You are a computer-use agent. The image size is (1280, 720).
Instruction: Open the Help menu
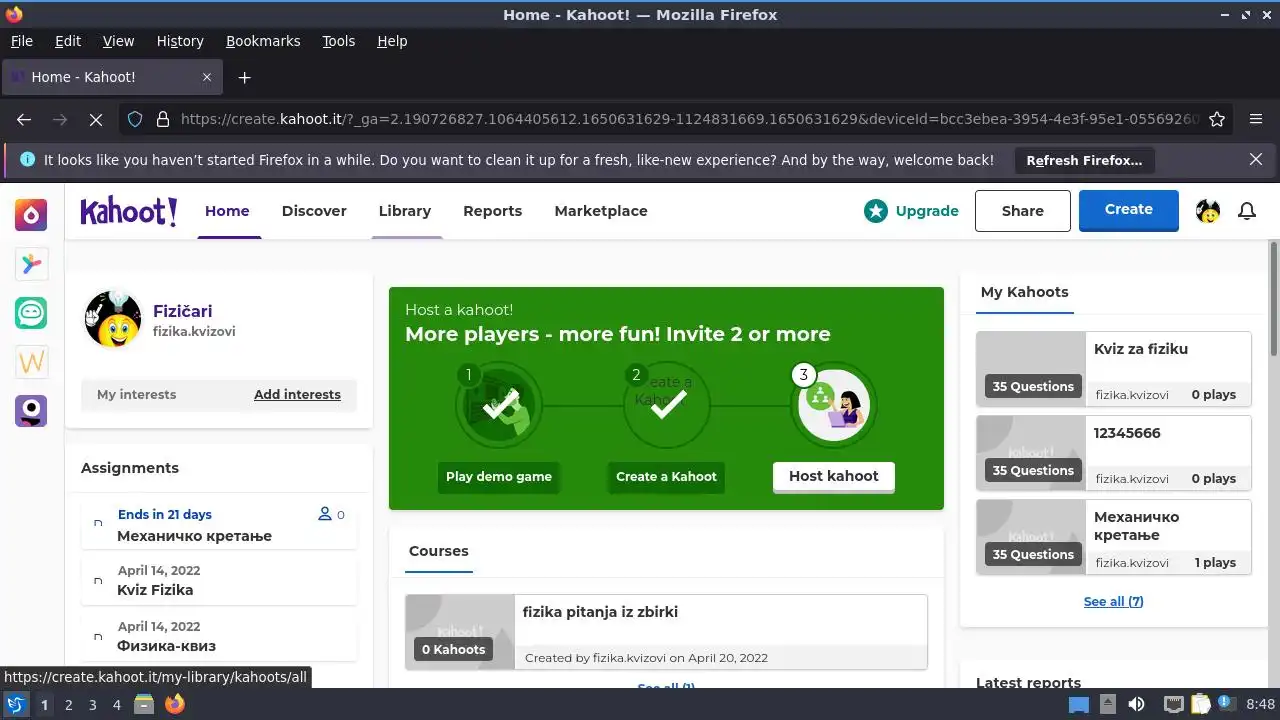tap(392, 41)
